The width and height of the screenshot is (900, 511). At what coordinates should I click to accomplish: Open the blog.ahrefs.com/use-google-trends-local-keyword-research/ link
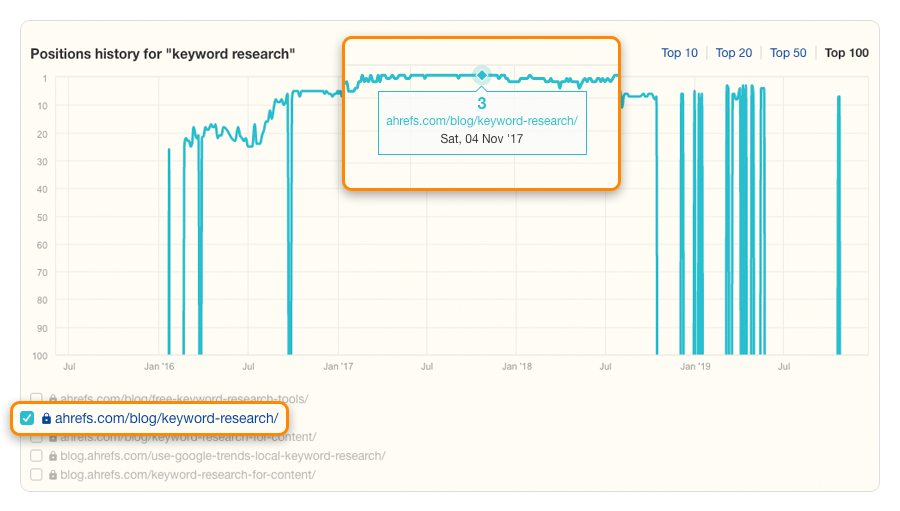[223, 456]
